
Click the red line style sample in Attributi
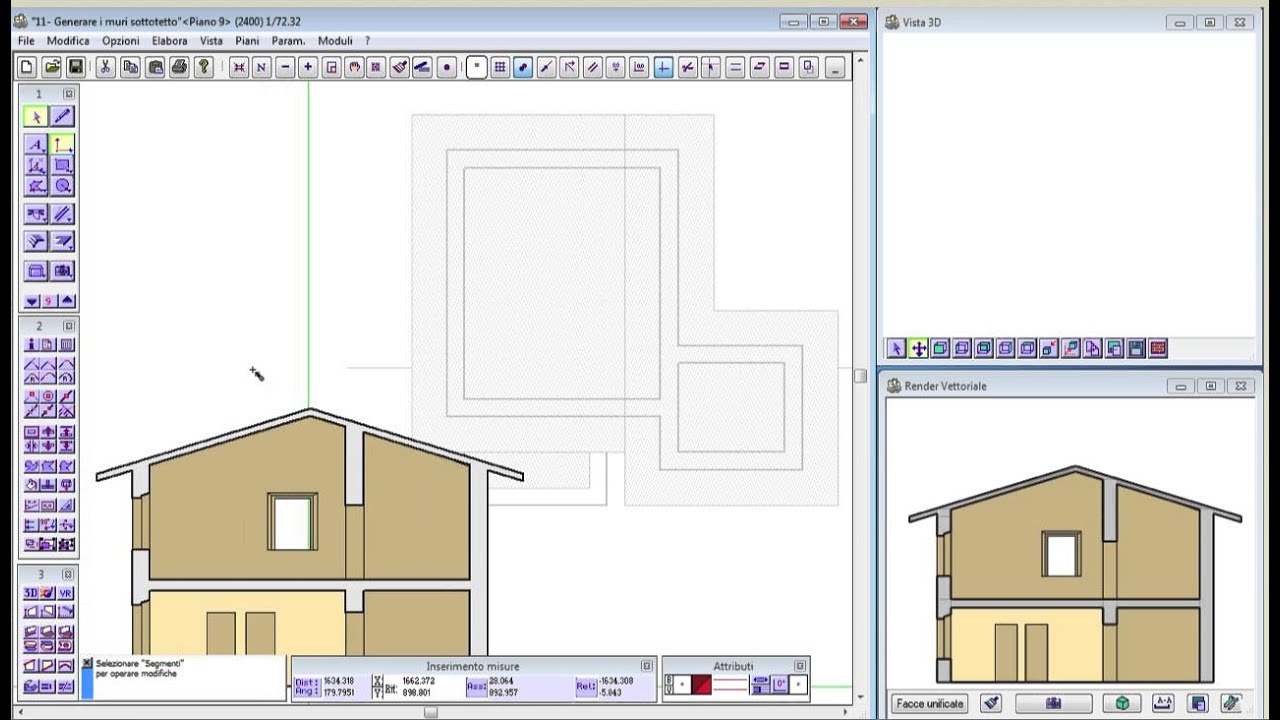coord(730,685)
